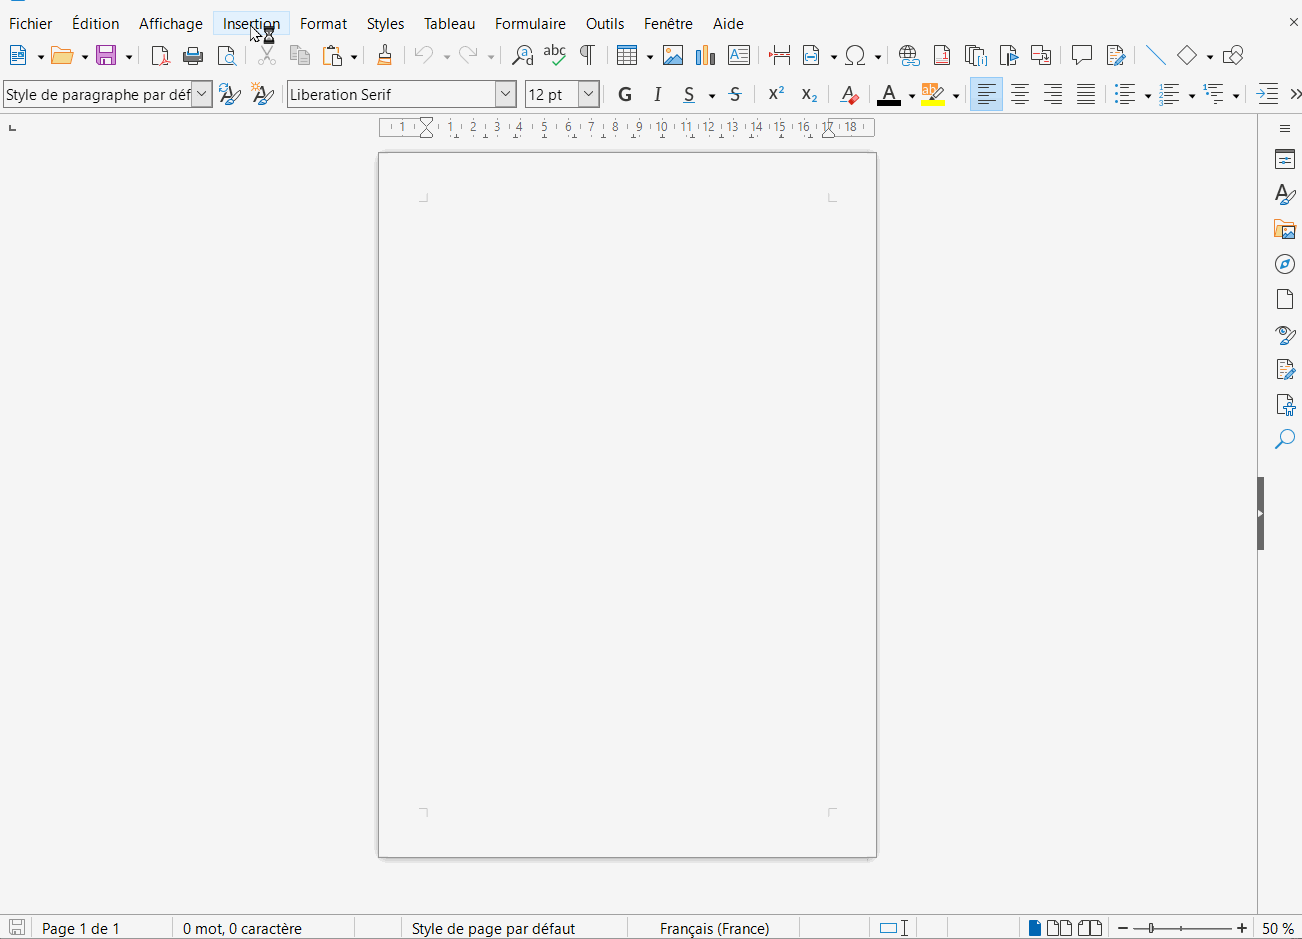Open the Gallery sidebar icon
Viewport: 1302px width, 939px height.
pyautogui.click(x=1285, y=229)
